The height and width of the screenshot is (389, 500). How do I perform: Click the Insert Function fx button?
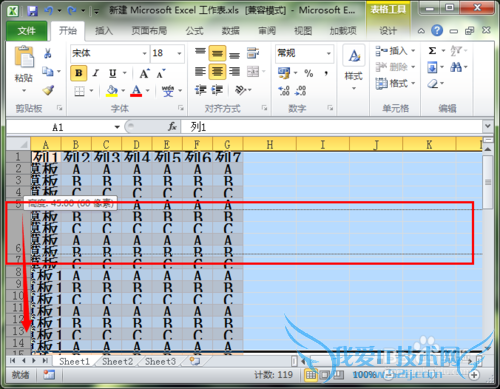tap(172, 127)
